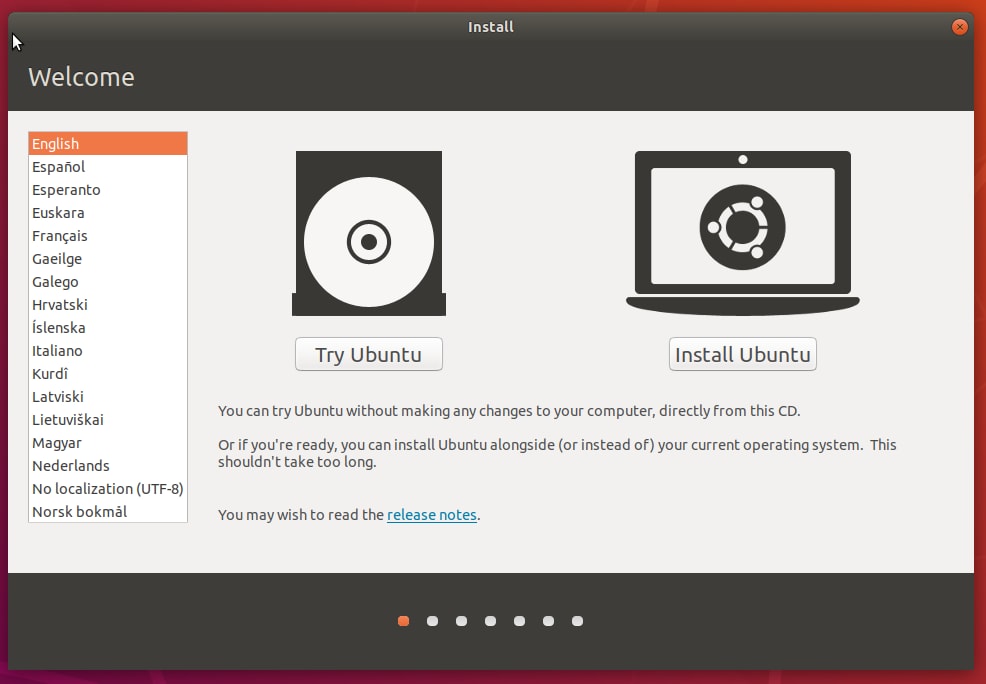Select No localization (UTF-8) entry

pyautogui.click(x=107, y=489)
